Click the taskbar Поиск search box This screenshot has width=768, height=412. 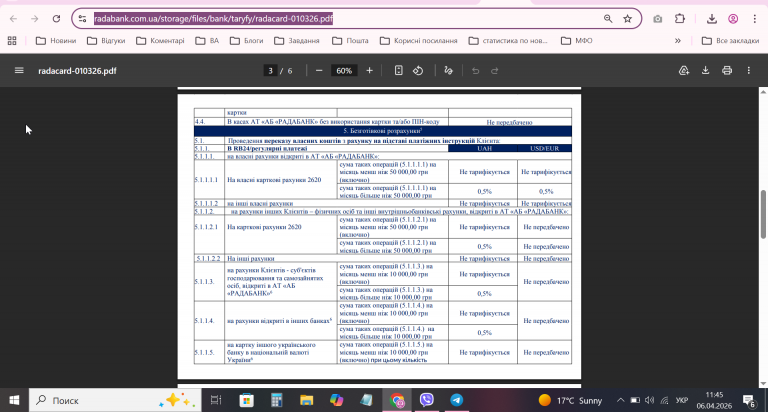coord(115,400)
